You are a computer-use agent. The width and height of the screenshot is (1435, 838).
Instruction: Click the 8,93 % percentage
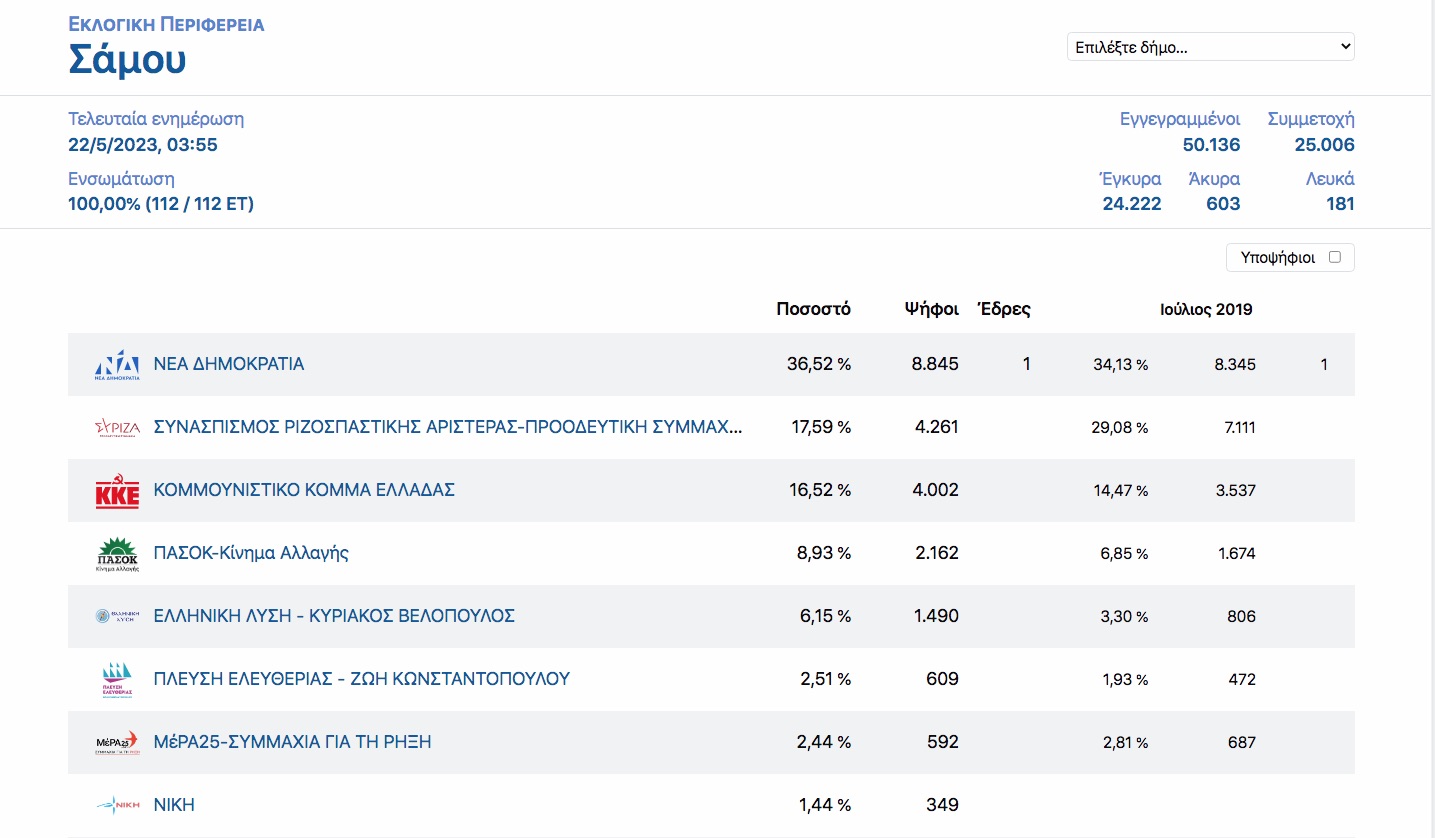[825, 553]
